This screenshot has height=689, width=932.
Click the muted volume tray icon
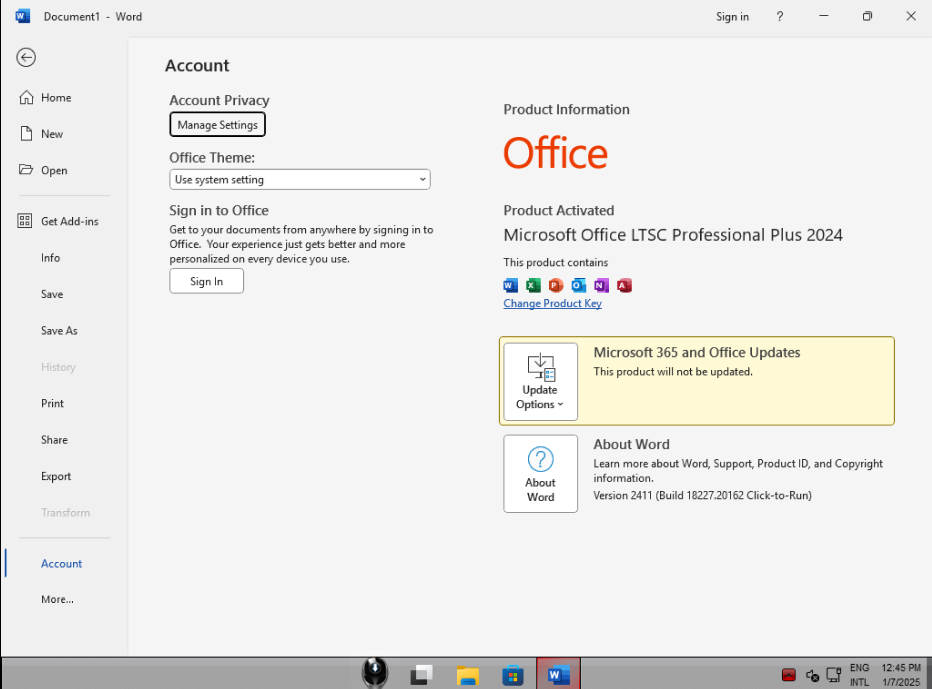tap(813, 675)
